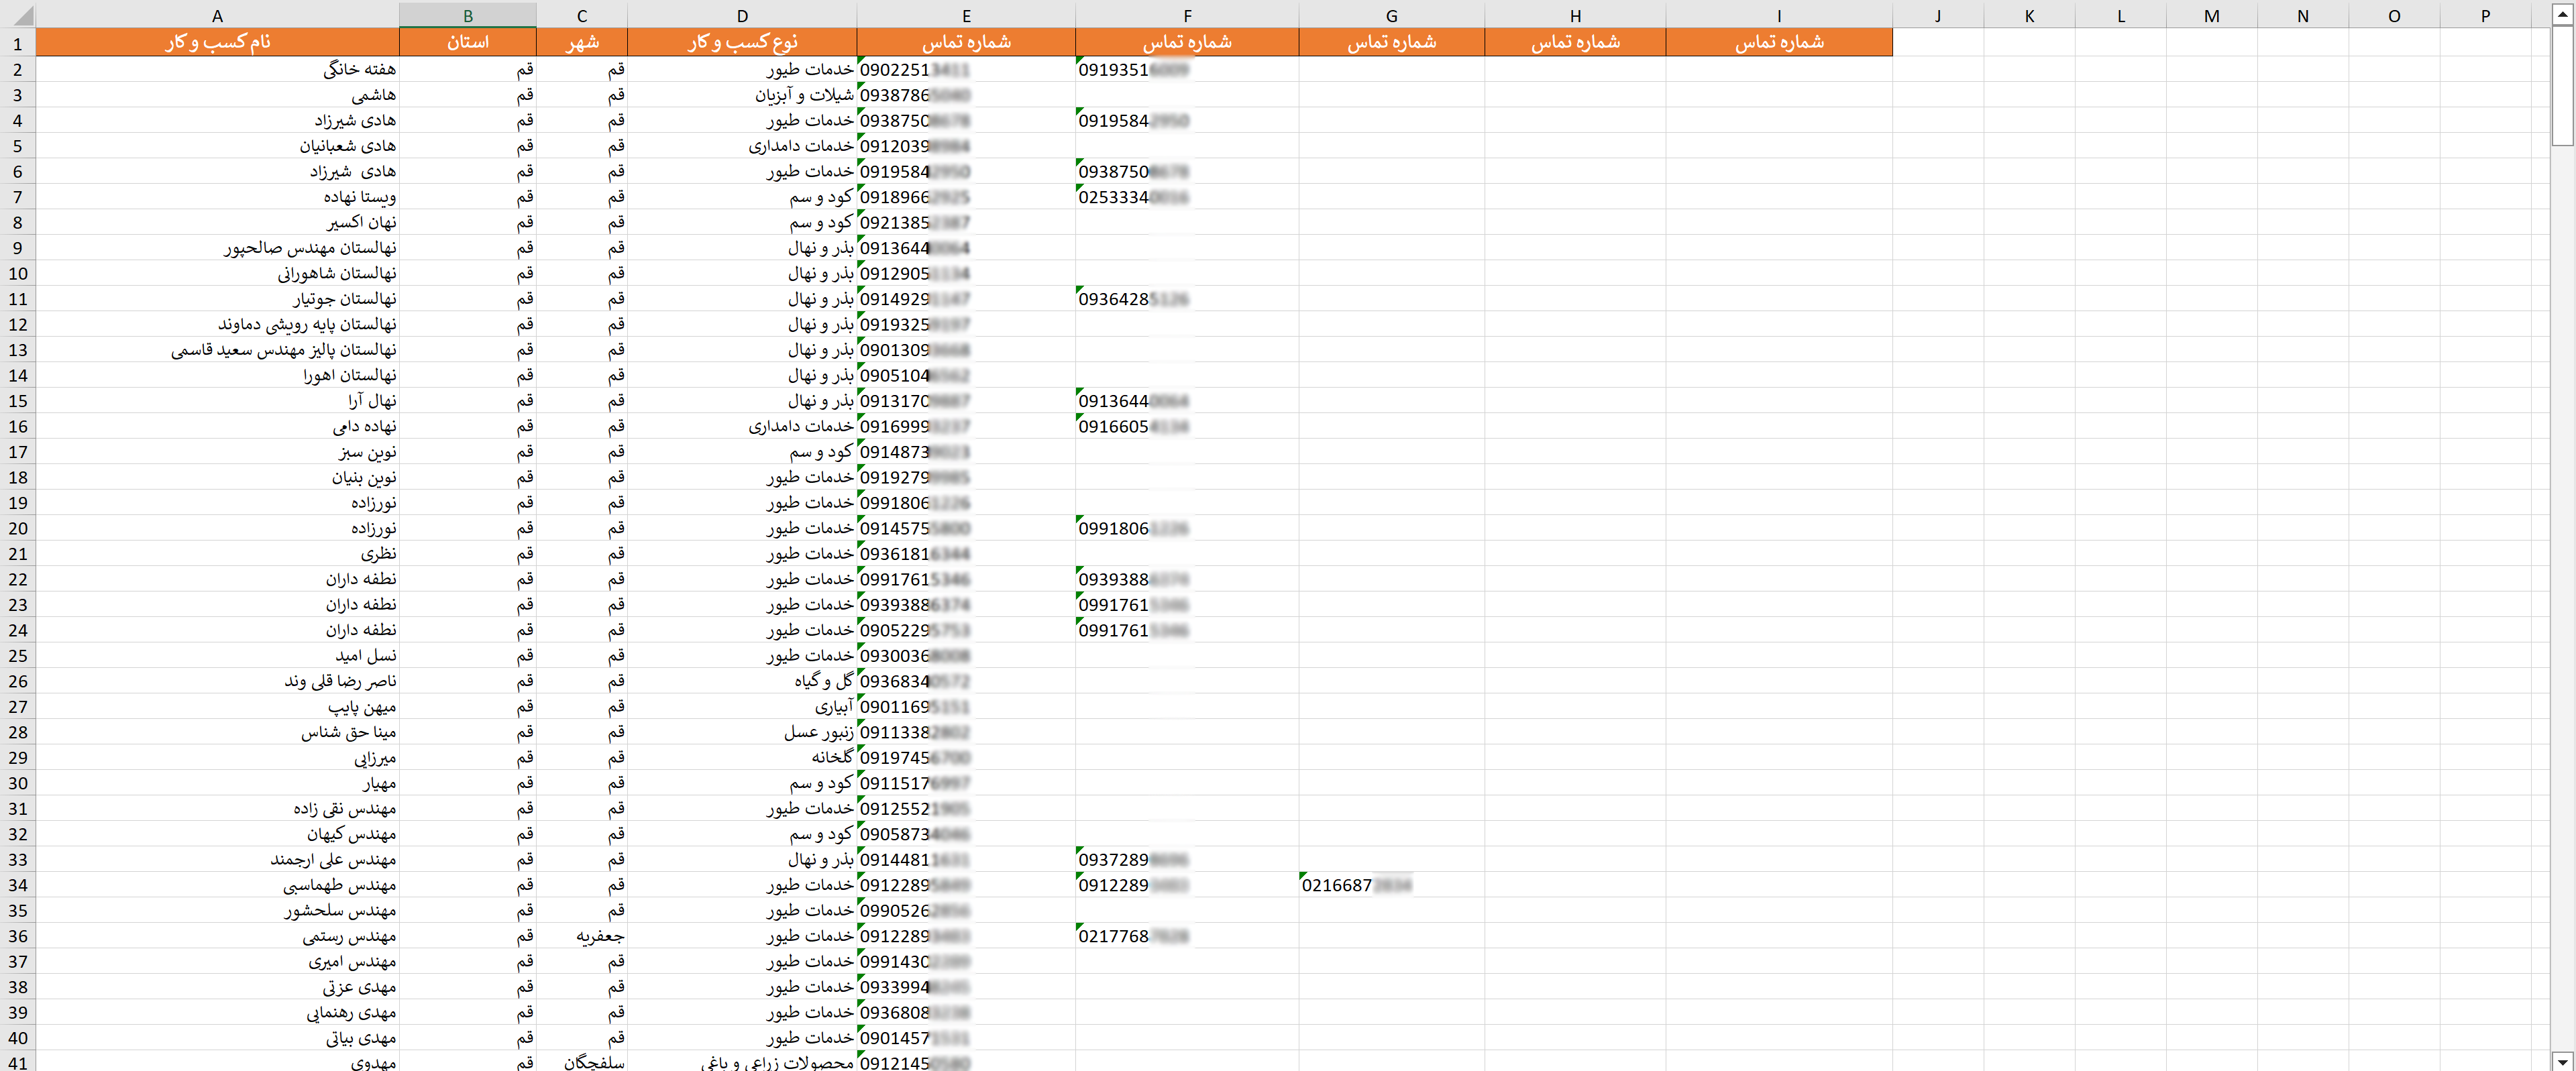The image size is (2576, 1071).
Task: Select row 20 header number
Action: pyautogui.click(x=18, y=528)
